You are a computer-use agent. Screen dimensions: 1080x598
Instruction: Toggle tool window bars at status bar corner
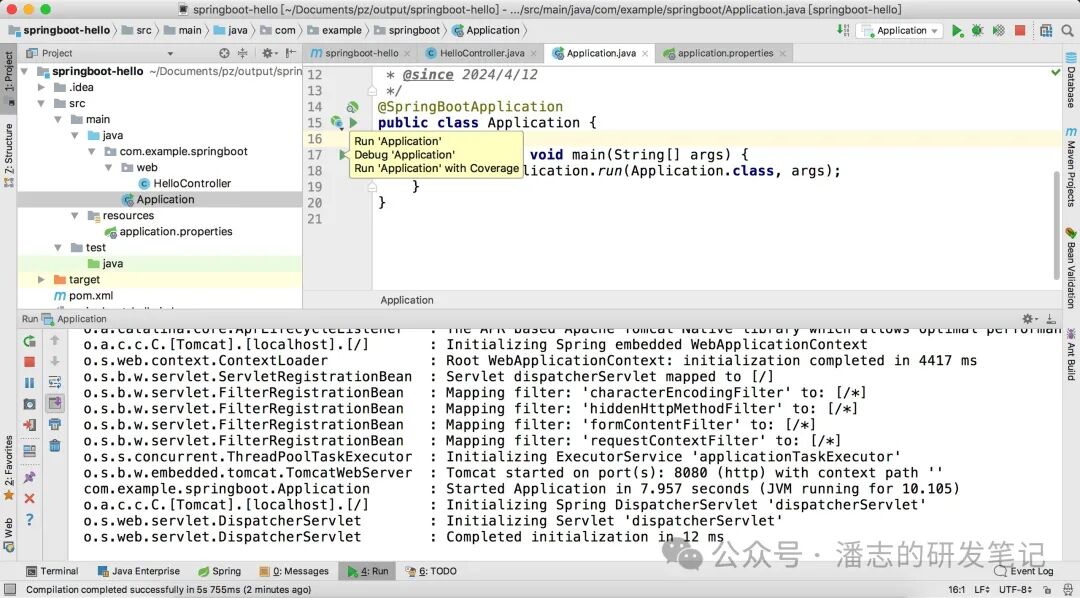point(9,589)
